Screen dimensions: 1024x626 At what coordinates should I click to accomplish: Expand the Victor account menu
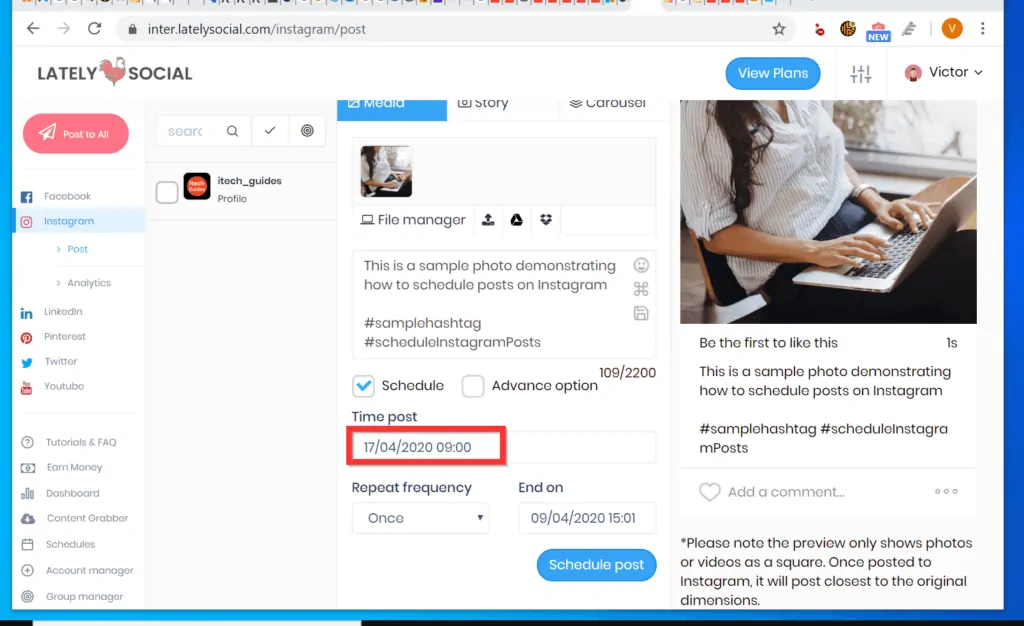pyautogui.click(x=944, y=72)
